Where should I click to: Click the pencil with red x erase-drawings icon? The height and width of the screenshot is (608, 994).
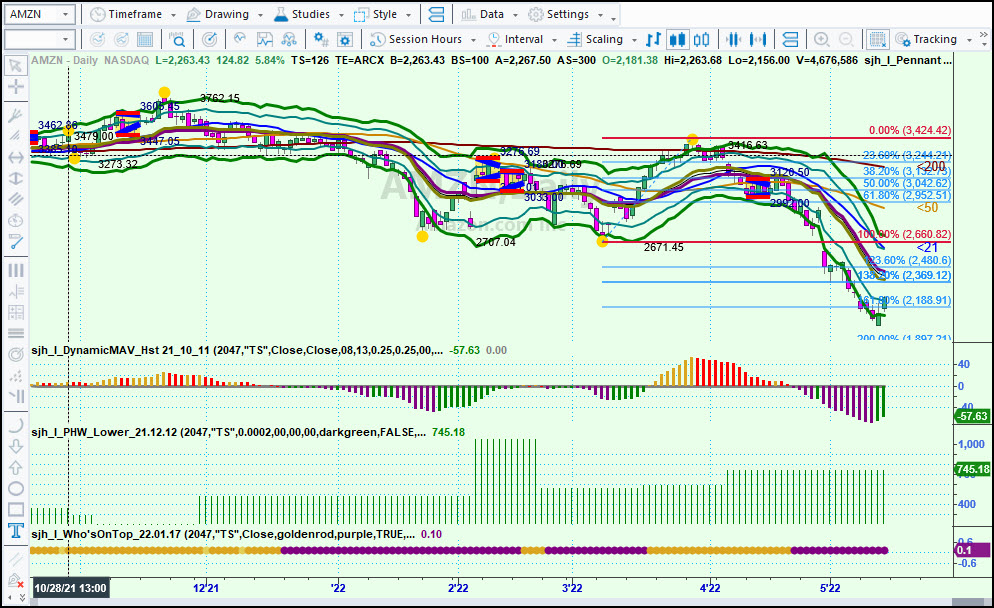coord(16,580)
